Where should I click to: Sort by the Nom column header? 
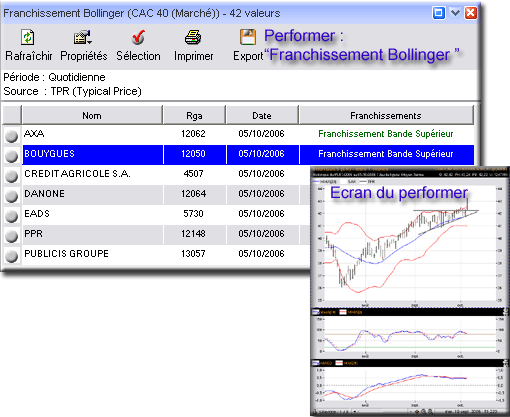point(92,115)
